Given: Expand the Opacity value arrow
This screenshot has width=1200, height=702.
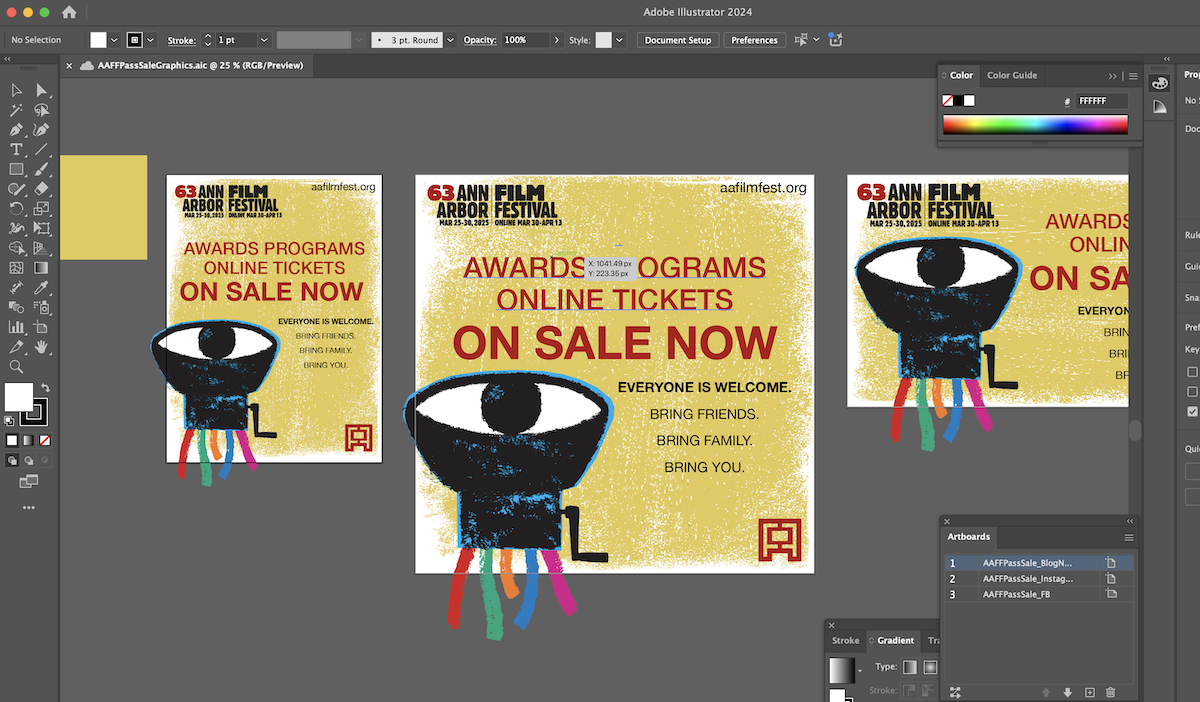Looking at the screenshot, I should [x=556, y=40].
